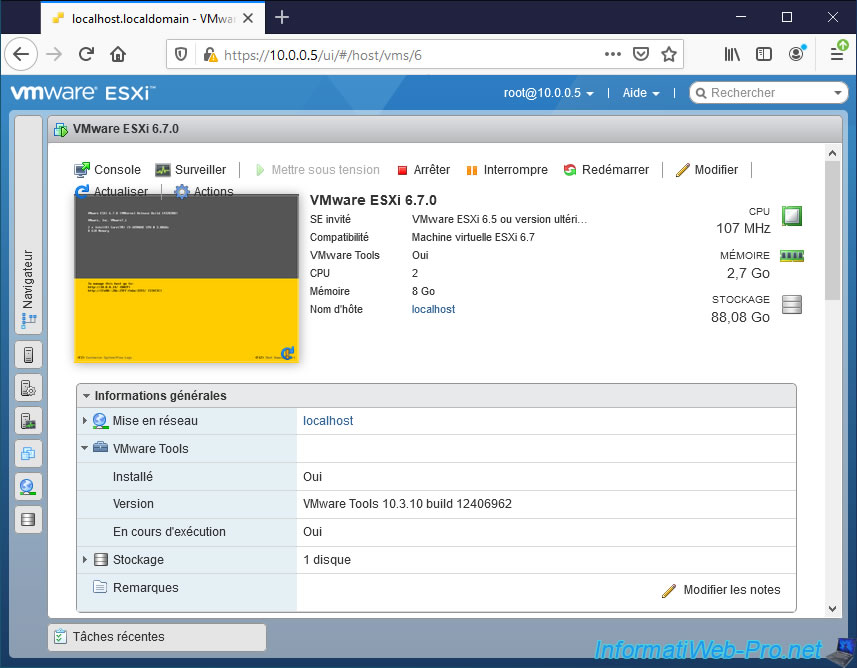Click the VM console thumbnail
Screen dimensions: 857x668
pyautogui.click(x=186, y=279)
